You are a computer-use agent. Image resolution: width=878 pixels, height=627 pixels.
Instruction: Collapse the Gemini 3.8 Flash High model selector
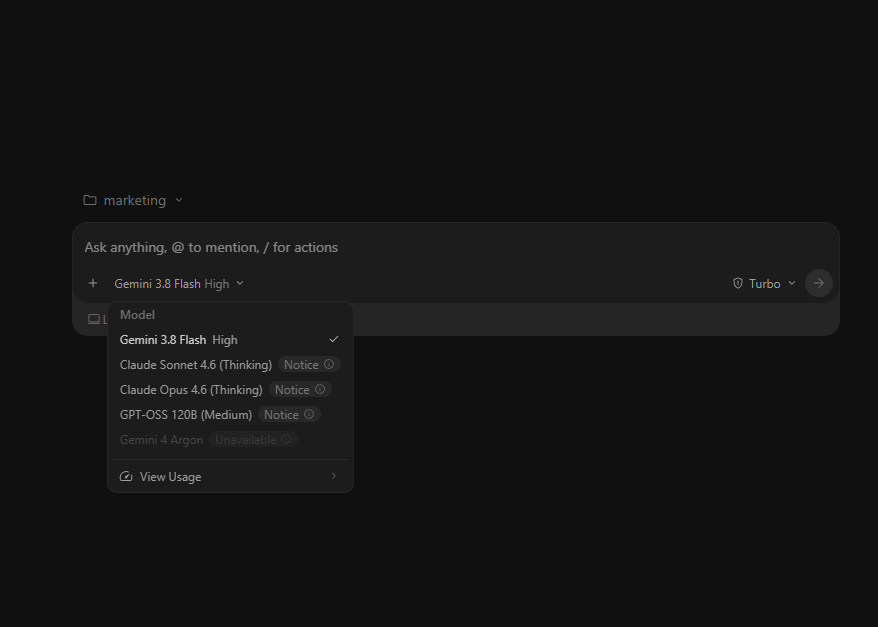179,284
